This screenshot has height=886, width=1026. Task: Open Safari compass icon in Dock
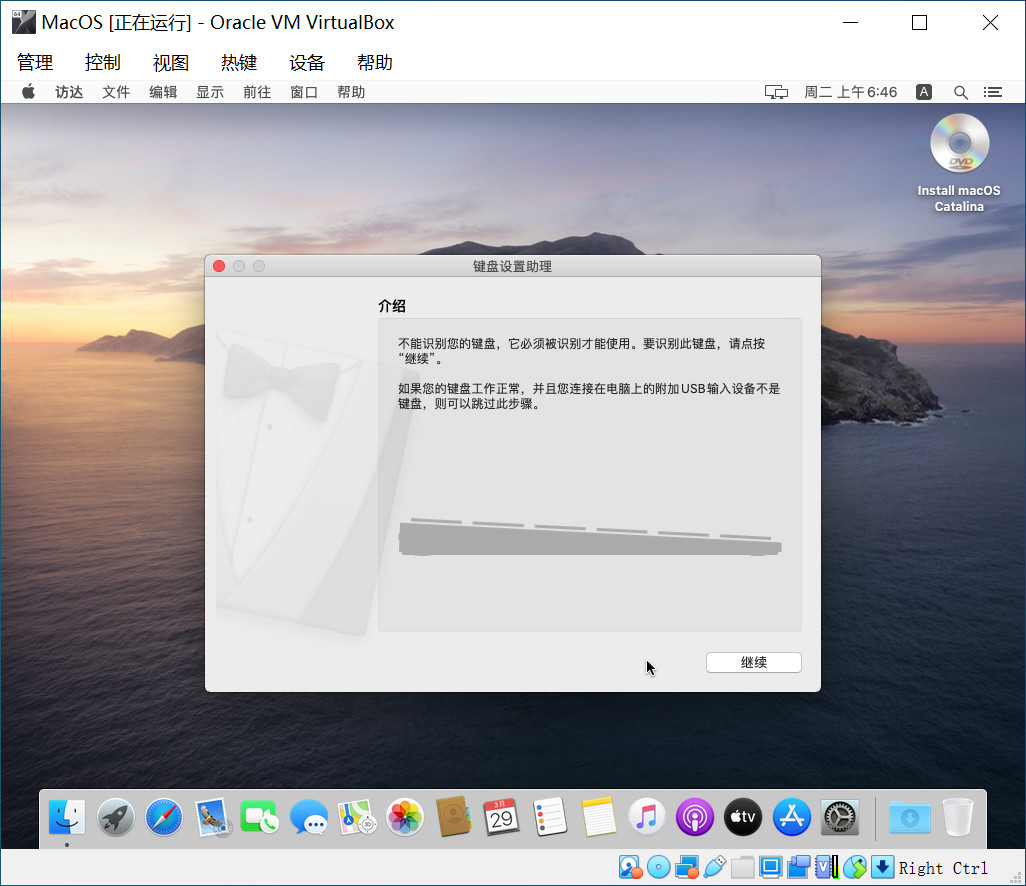pos(164,818)
